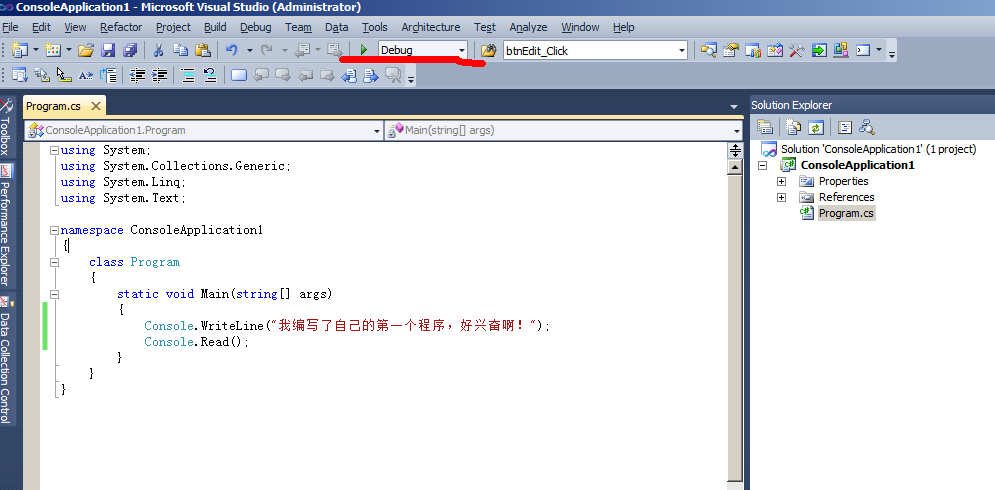Open the Toolbox hammer and wrench icon
Screen dimensions: 995x490
(796, 50)
